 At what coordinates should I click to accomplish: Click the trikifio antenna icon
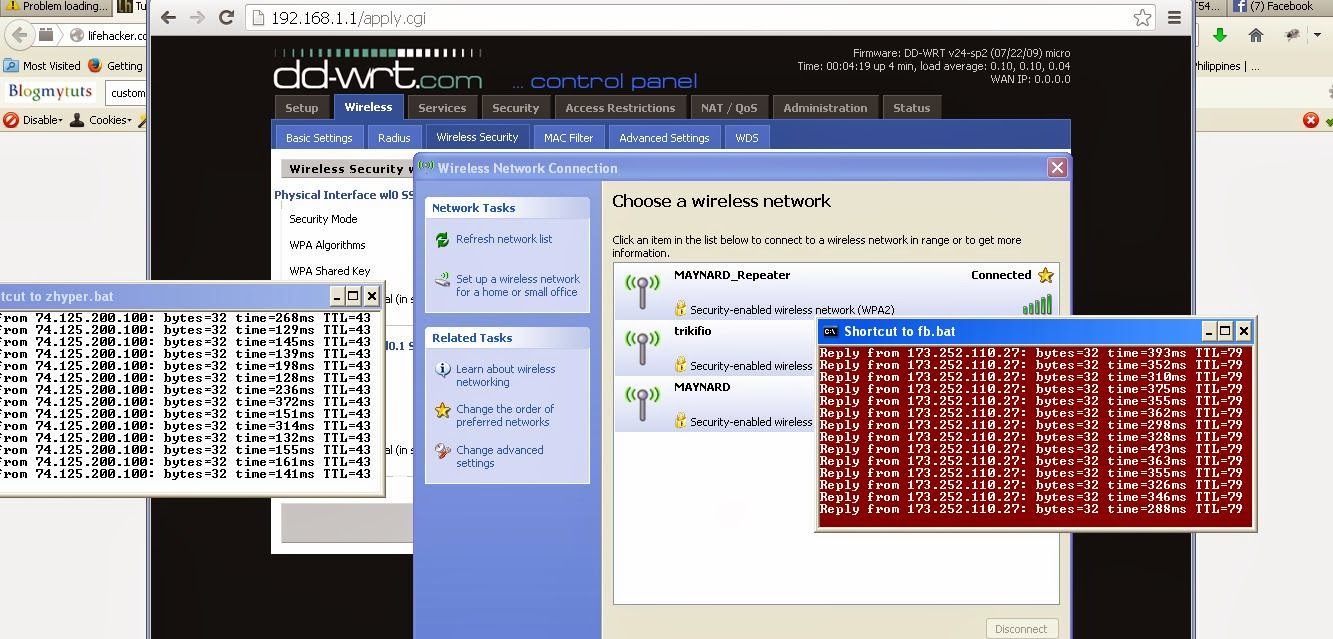coord(642,347)
